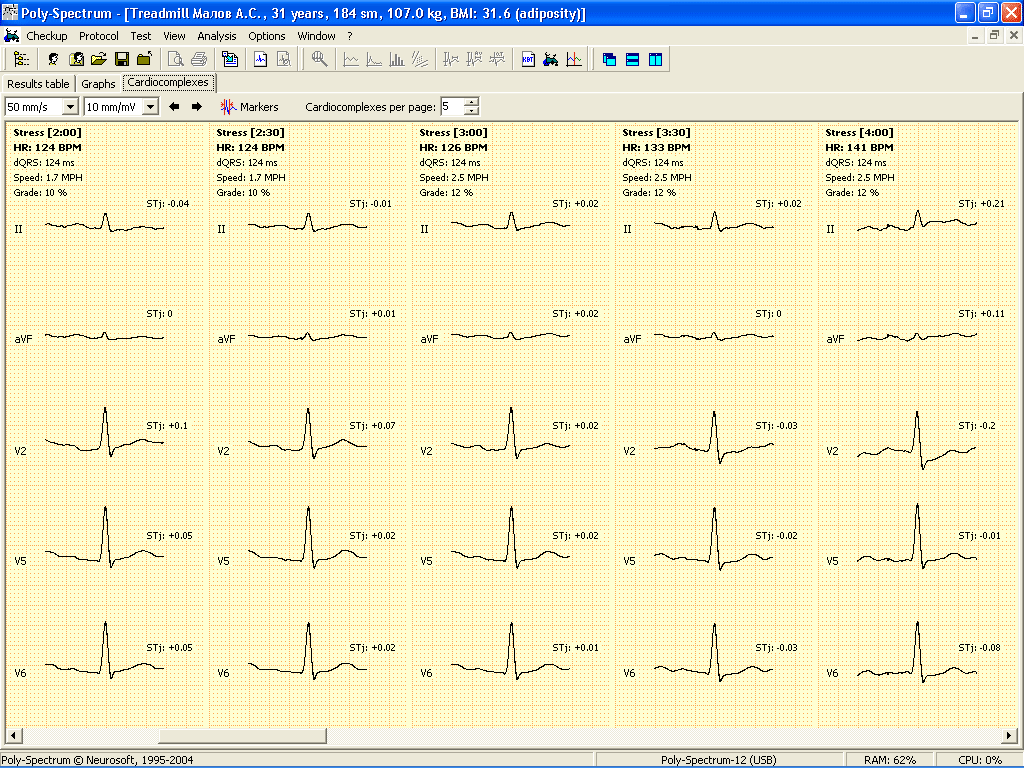Click the blue ECG document icon
This screenshot has height=768, width=1024.
[x=261, y=59]
